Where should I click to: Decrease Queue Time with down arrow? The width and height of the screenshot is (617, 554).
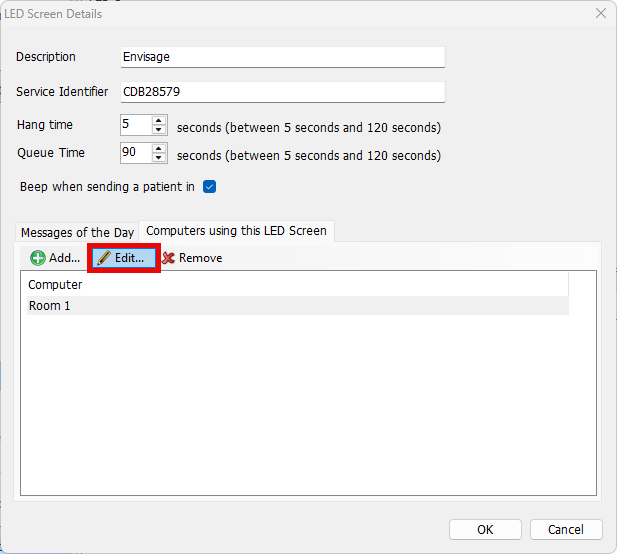tap(159, 159)
